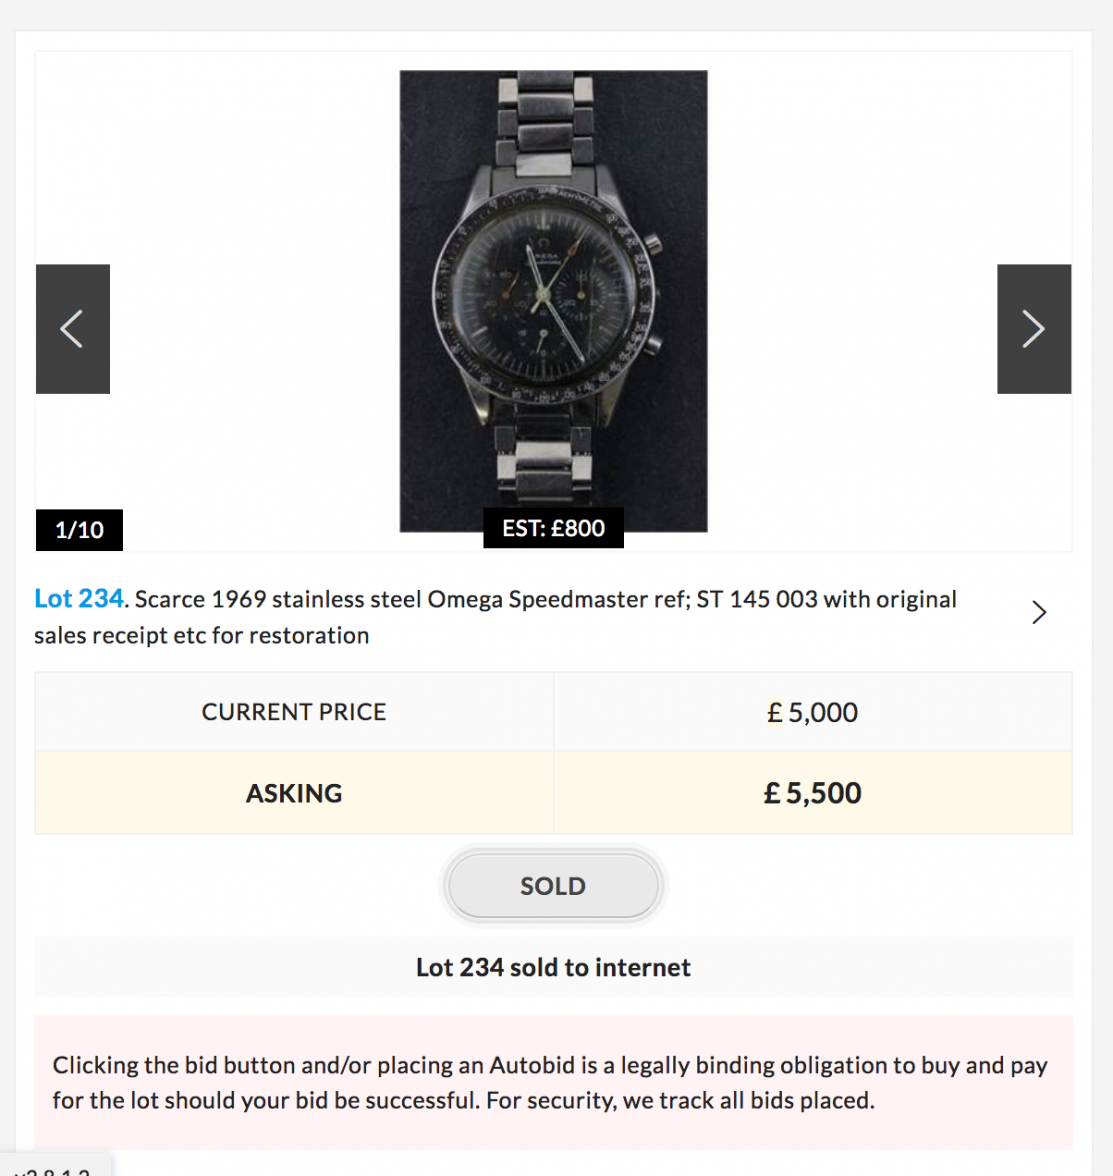The height and width of the screenshot is (1176, 1113).
Task: Open the Lot 234 hyperlink
Action: [79, 598]
